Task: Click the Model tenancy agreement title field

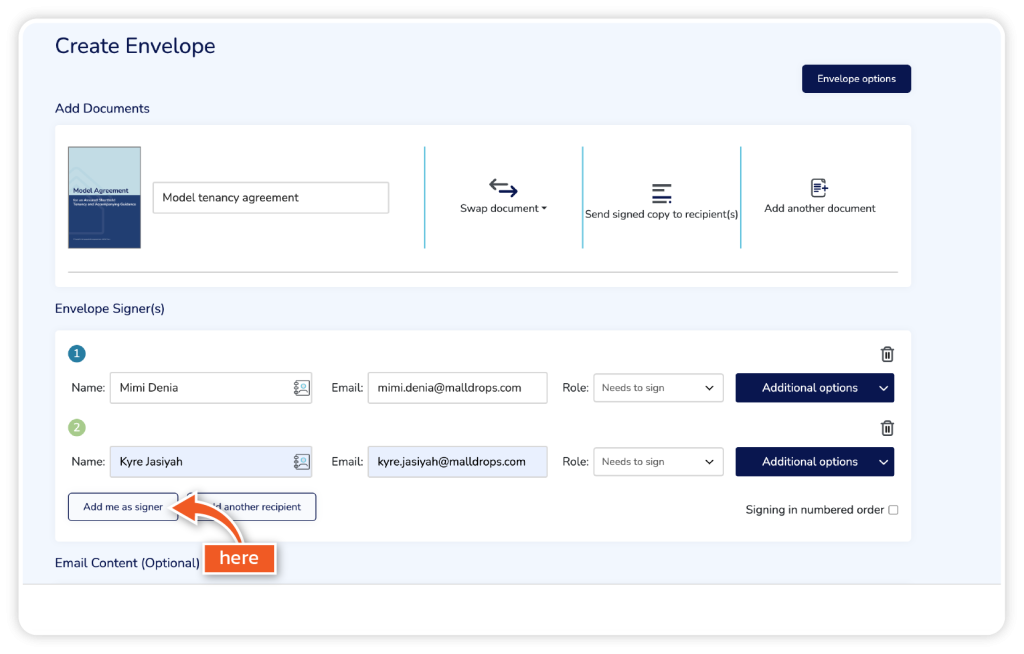Action: [270, 198]
